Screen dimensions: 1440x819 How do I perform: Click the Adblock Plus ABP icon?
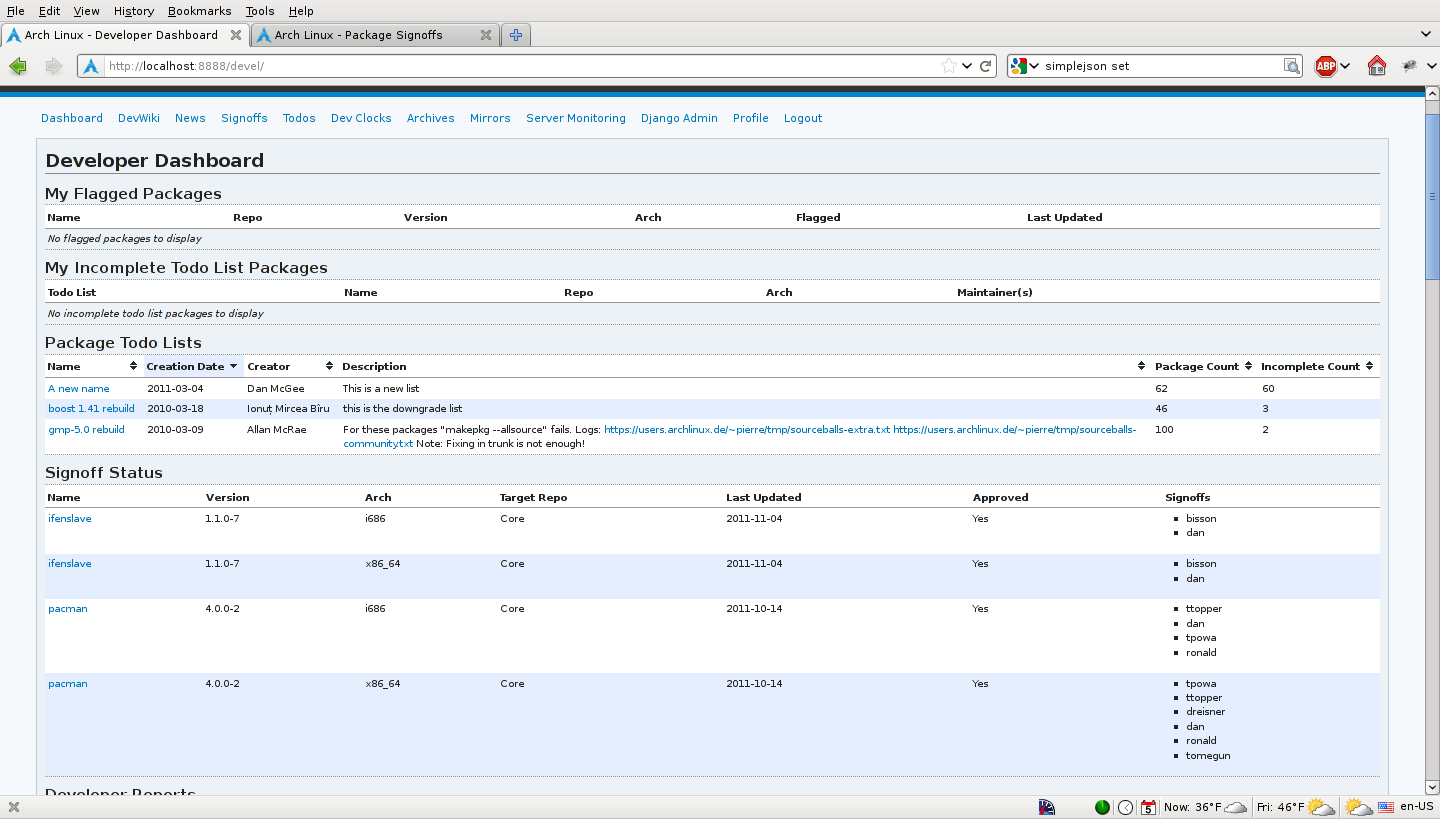point(1325,66)
